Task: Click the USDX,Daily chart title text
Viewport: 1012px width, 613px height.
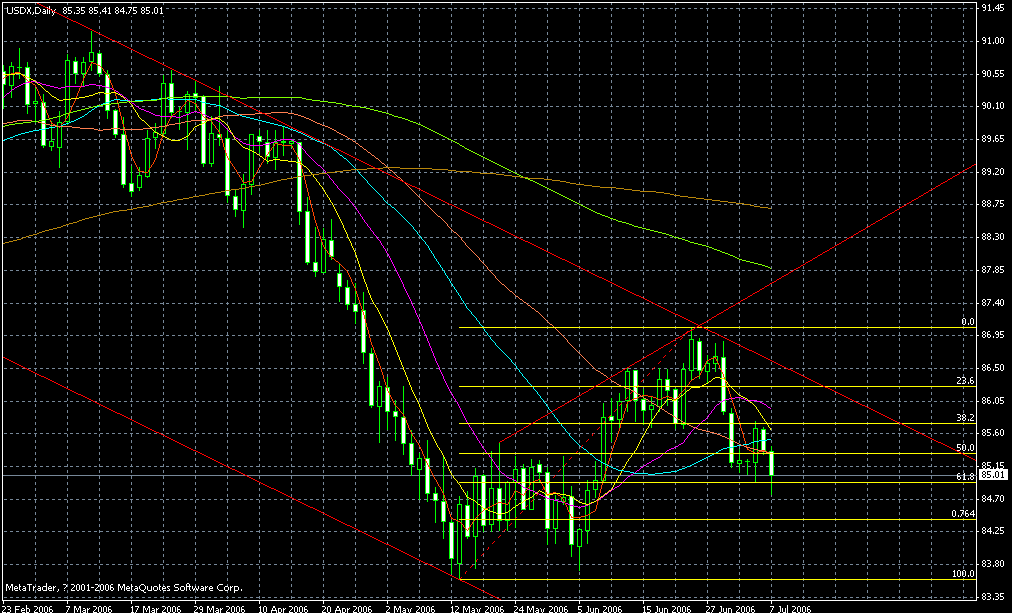Action: (x=30, y=10)
